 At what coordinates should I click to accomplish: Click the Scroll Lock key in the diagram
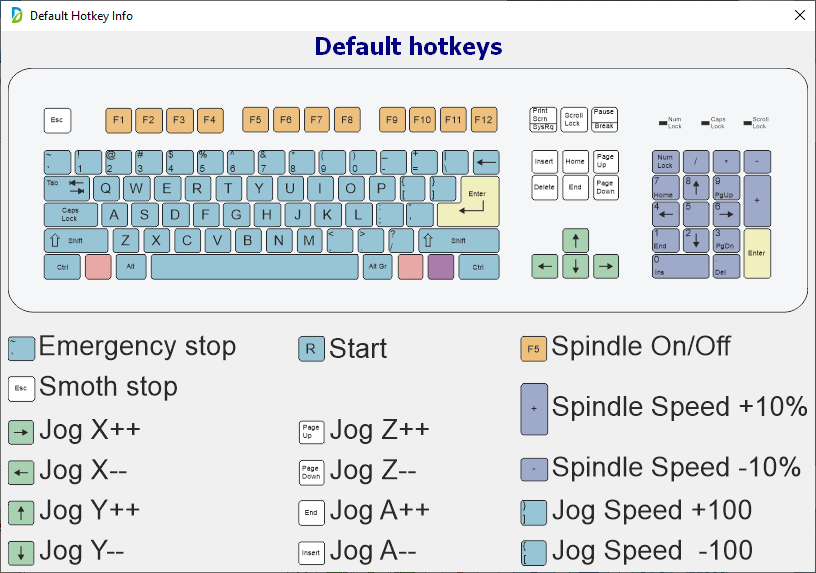point(573,119)
